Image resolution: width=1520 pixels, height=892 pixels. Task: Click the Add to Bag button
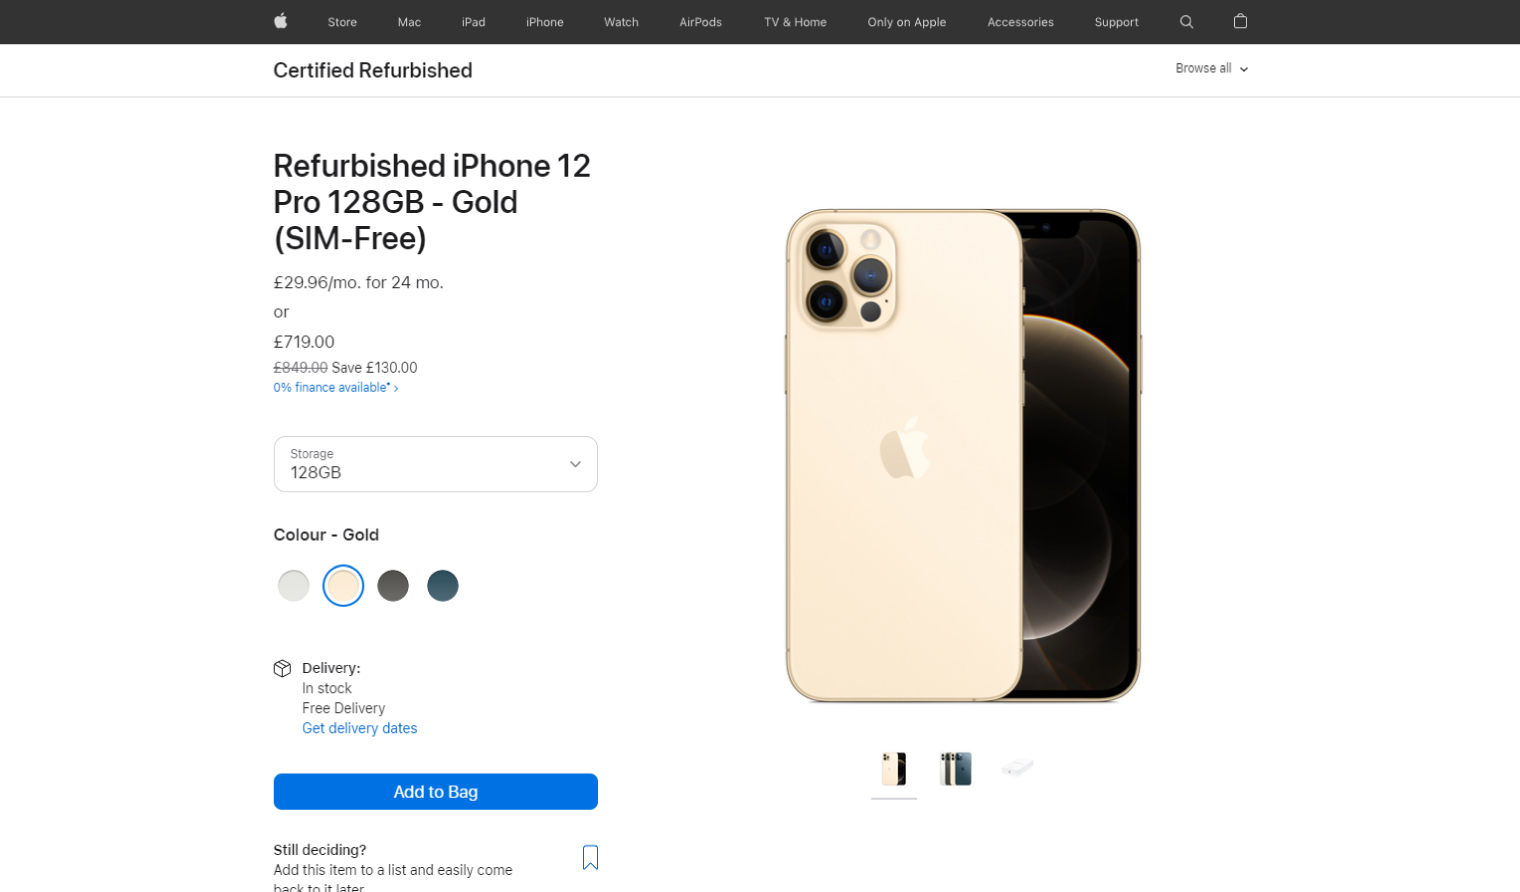pyautogui.click(x=435, y=791)
